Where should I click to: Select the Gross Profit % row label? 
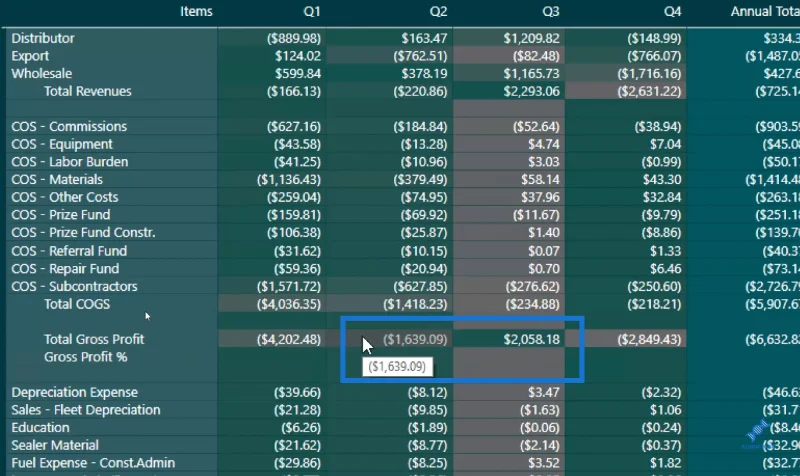click(x=85, y=357)
